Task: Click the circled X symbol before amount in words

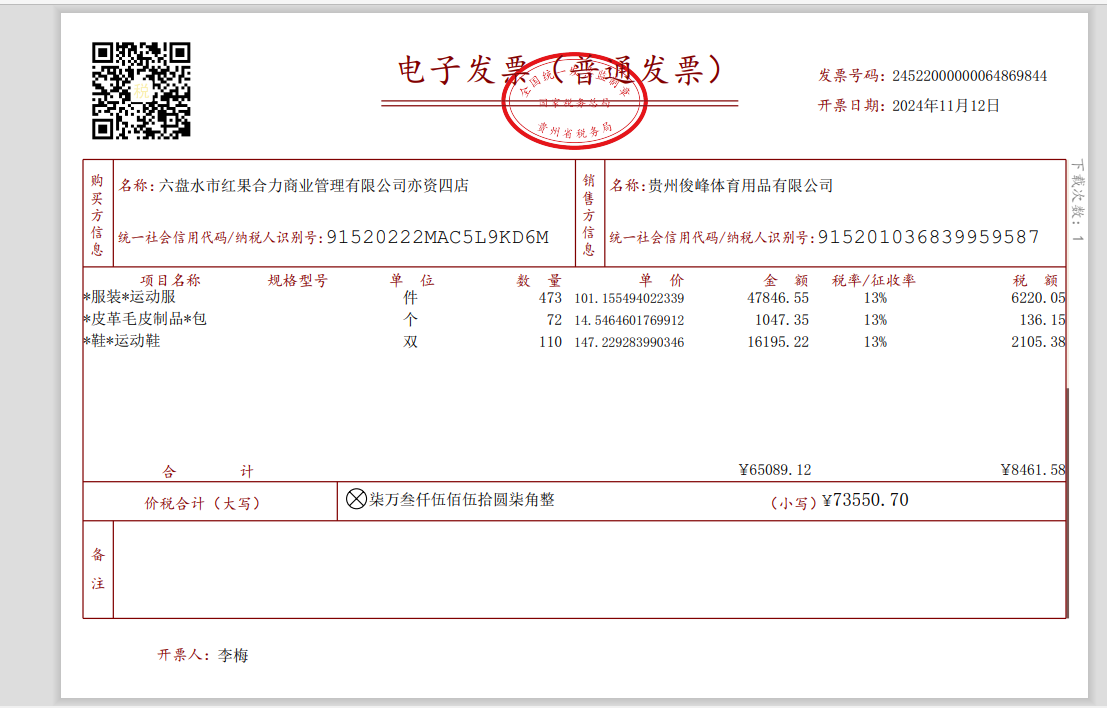Action: coord(356,500)
